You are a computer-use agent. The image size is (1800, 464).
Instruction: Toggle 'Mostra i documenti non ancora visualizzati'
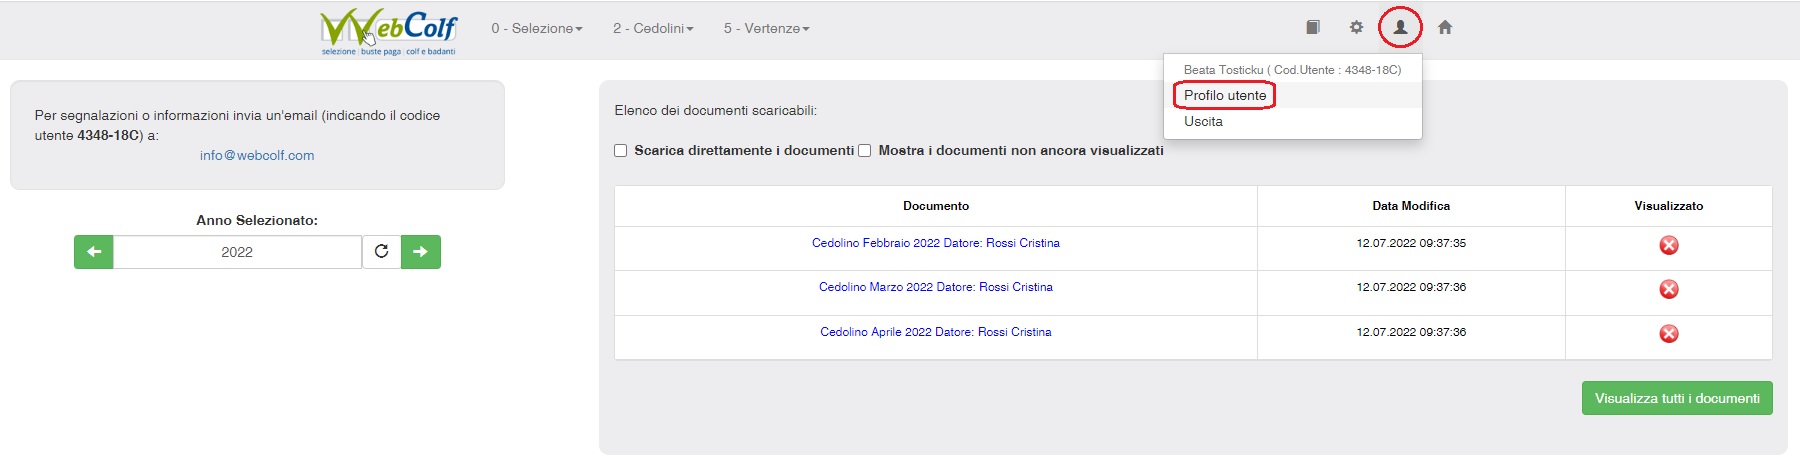click(x=865, y=151)
